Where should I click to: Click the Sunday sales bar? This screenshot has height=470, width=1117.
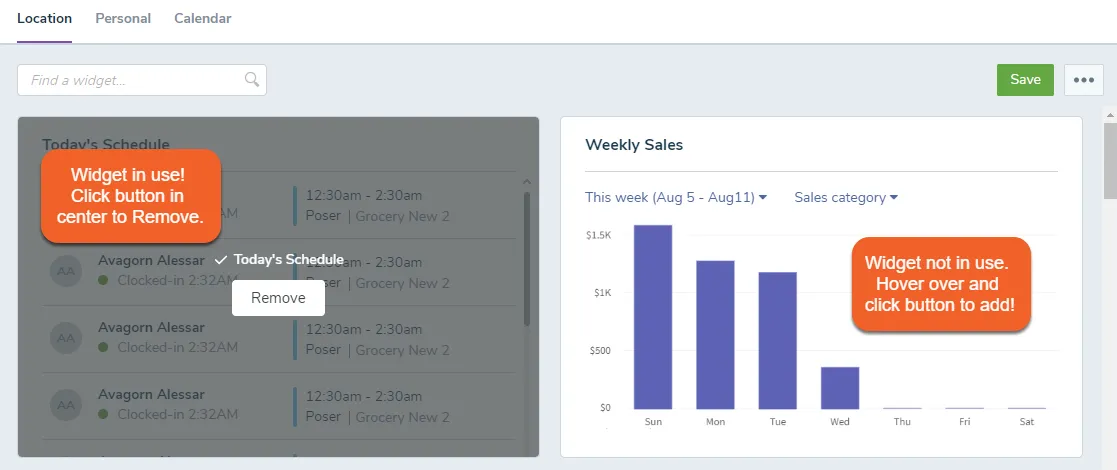[653, 317]
